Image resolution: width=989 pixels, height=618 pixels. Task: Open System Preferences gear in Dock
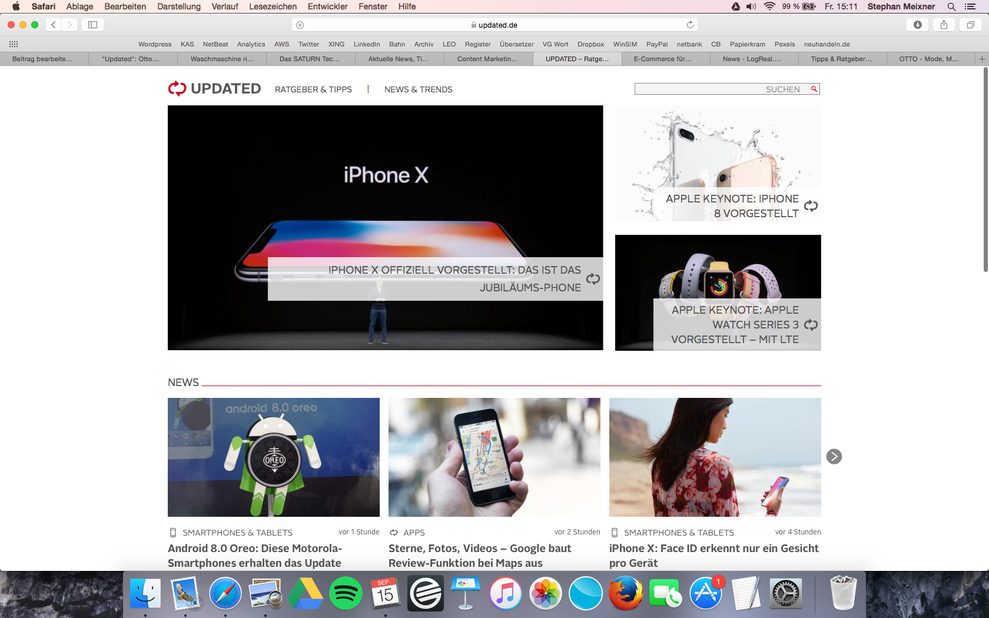tap(786, 593)
